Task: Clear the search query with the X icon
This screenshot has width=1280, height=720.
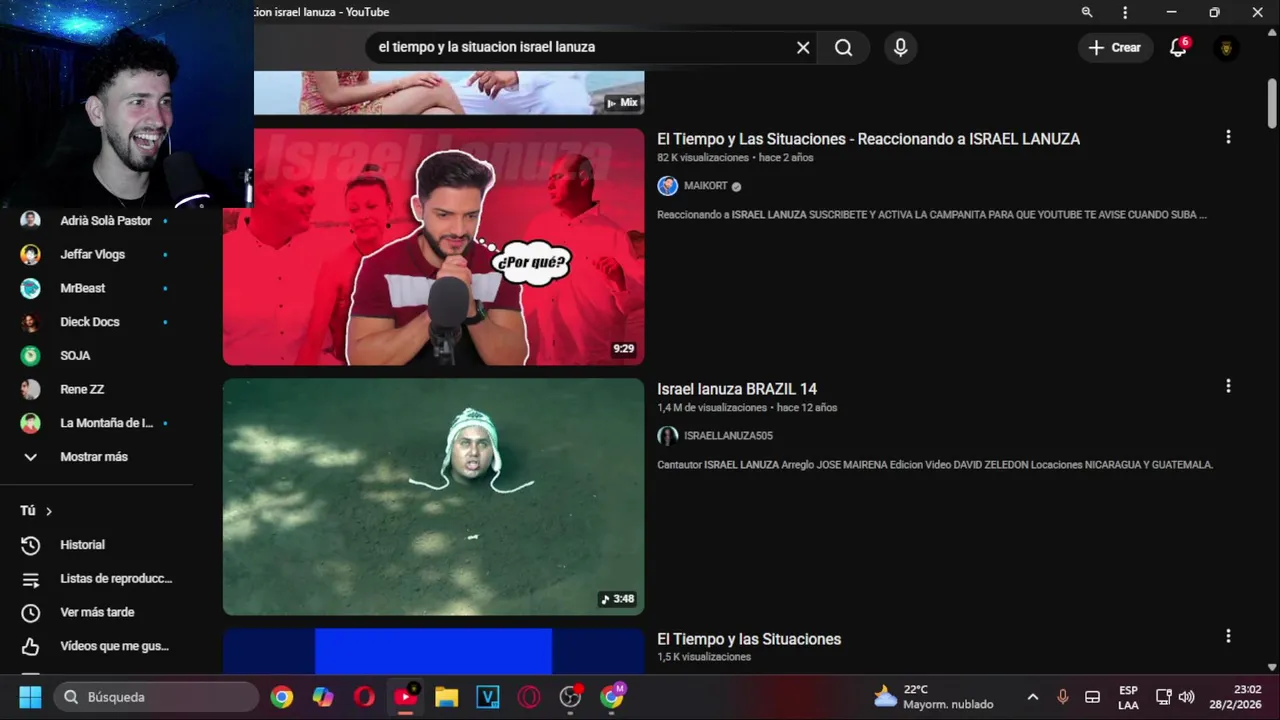Action: (x=803, y=47)
